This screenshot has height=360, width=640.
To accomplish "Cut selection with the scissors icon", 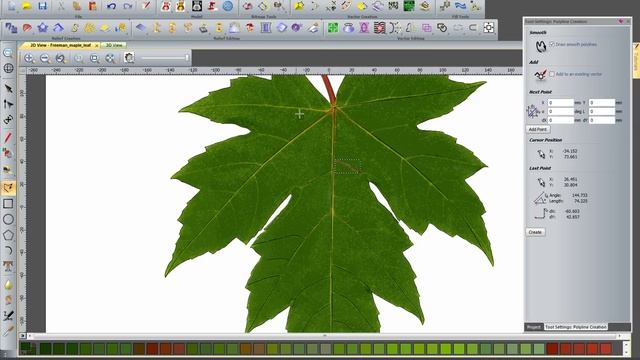I will click(61, 6).
